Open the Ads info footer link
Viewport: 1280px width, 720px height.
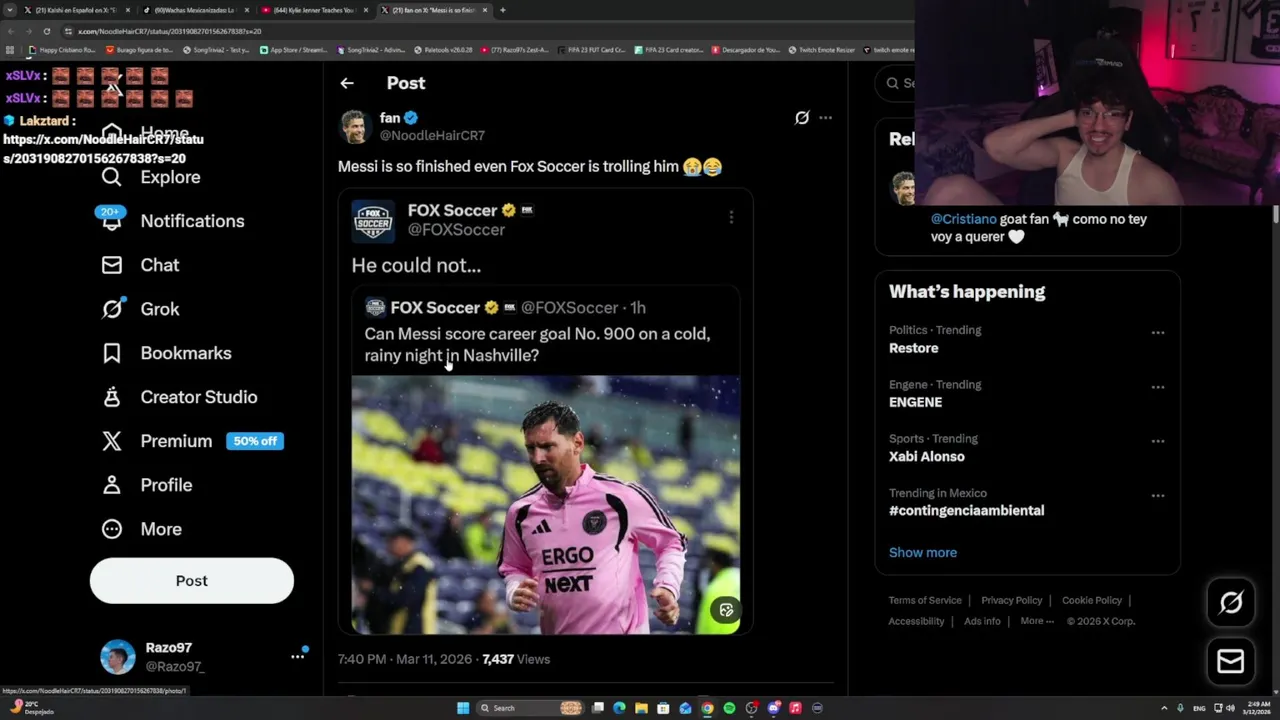click(982, 621)
